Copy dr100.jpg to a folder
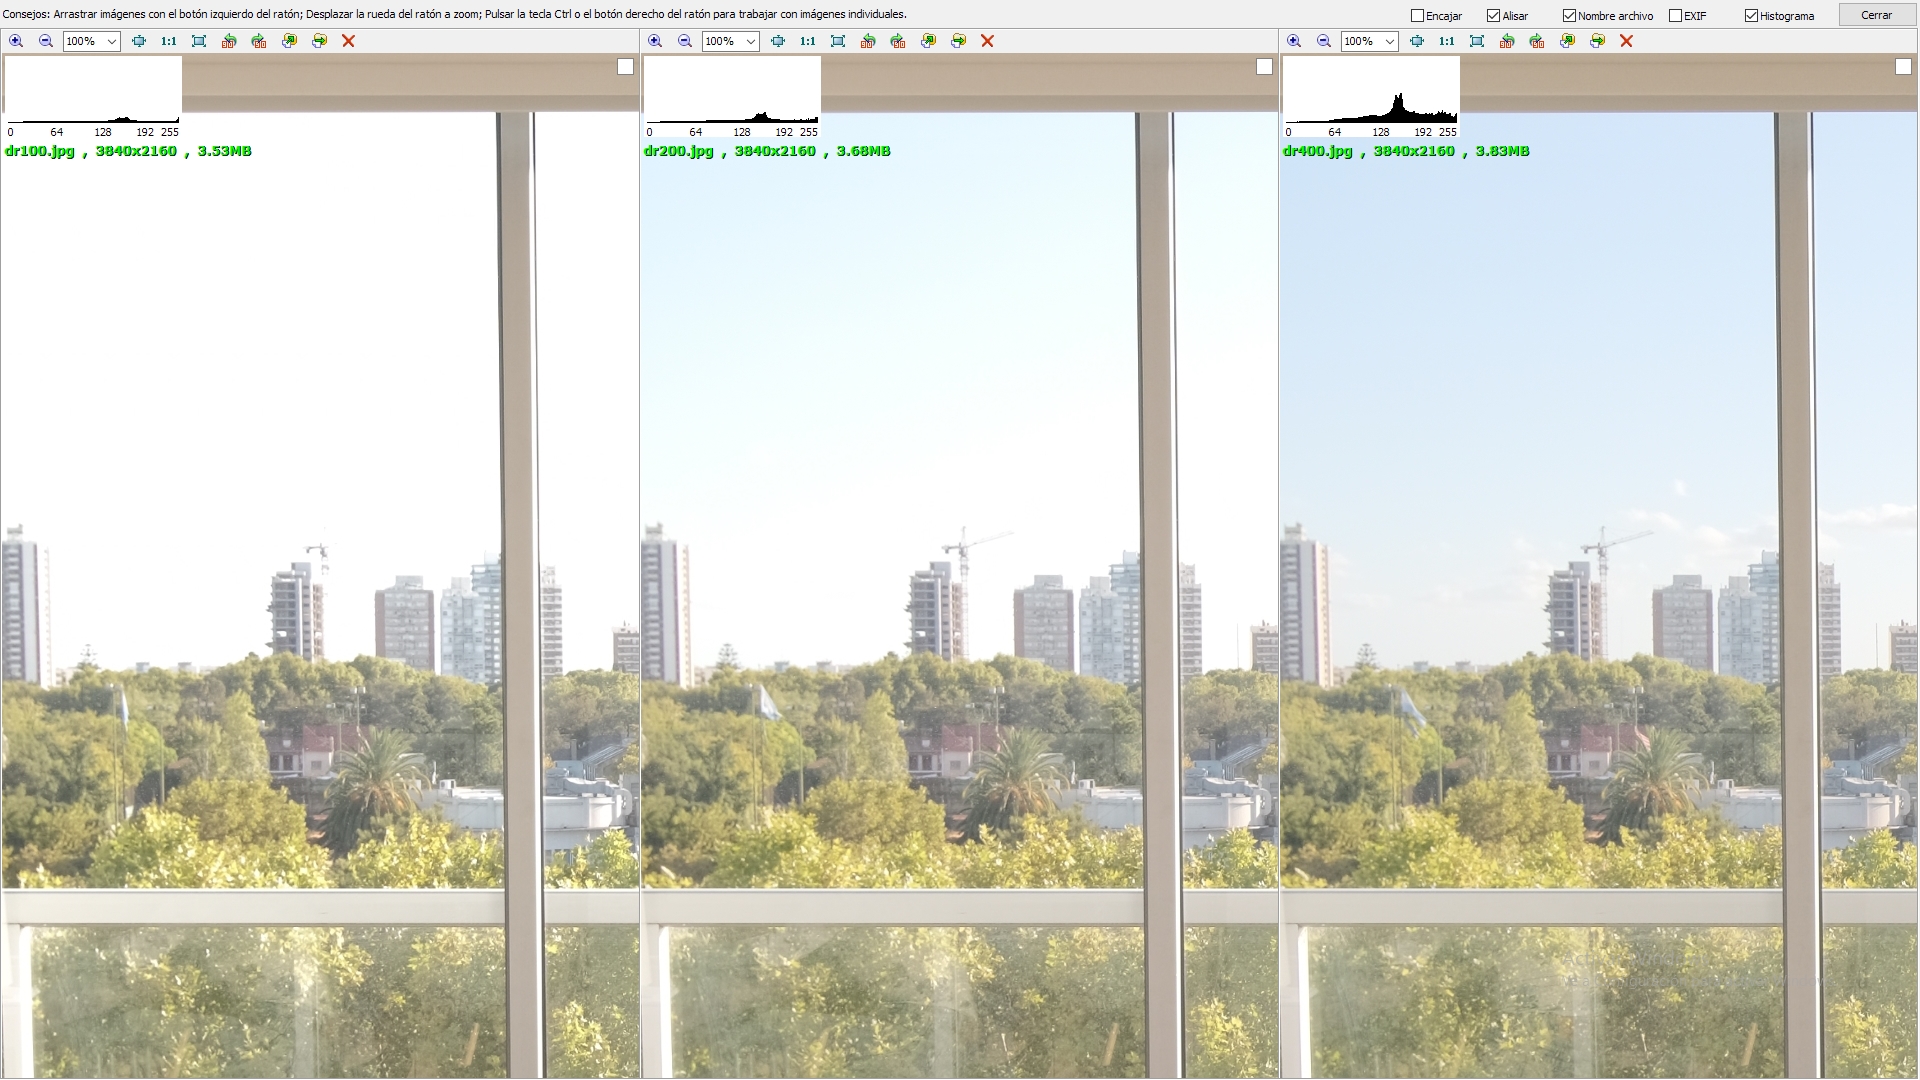 click(289, 41)
